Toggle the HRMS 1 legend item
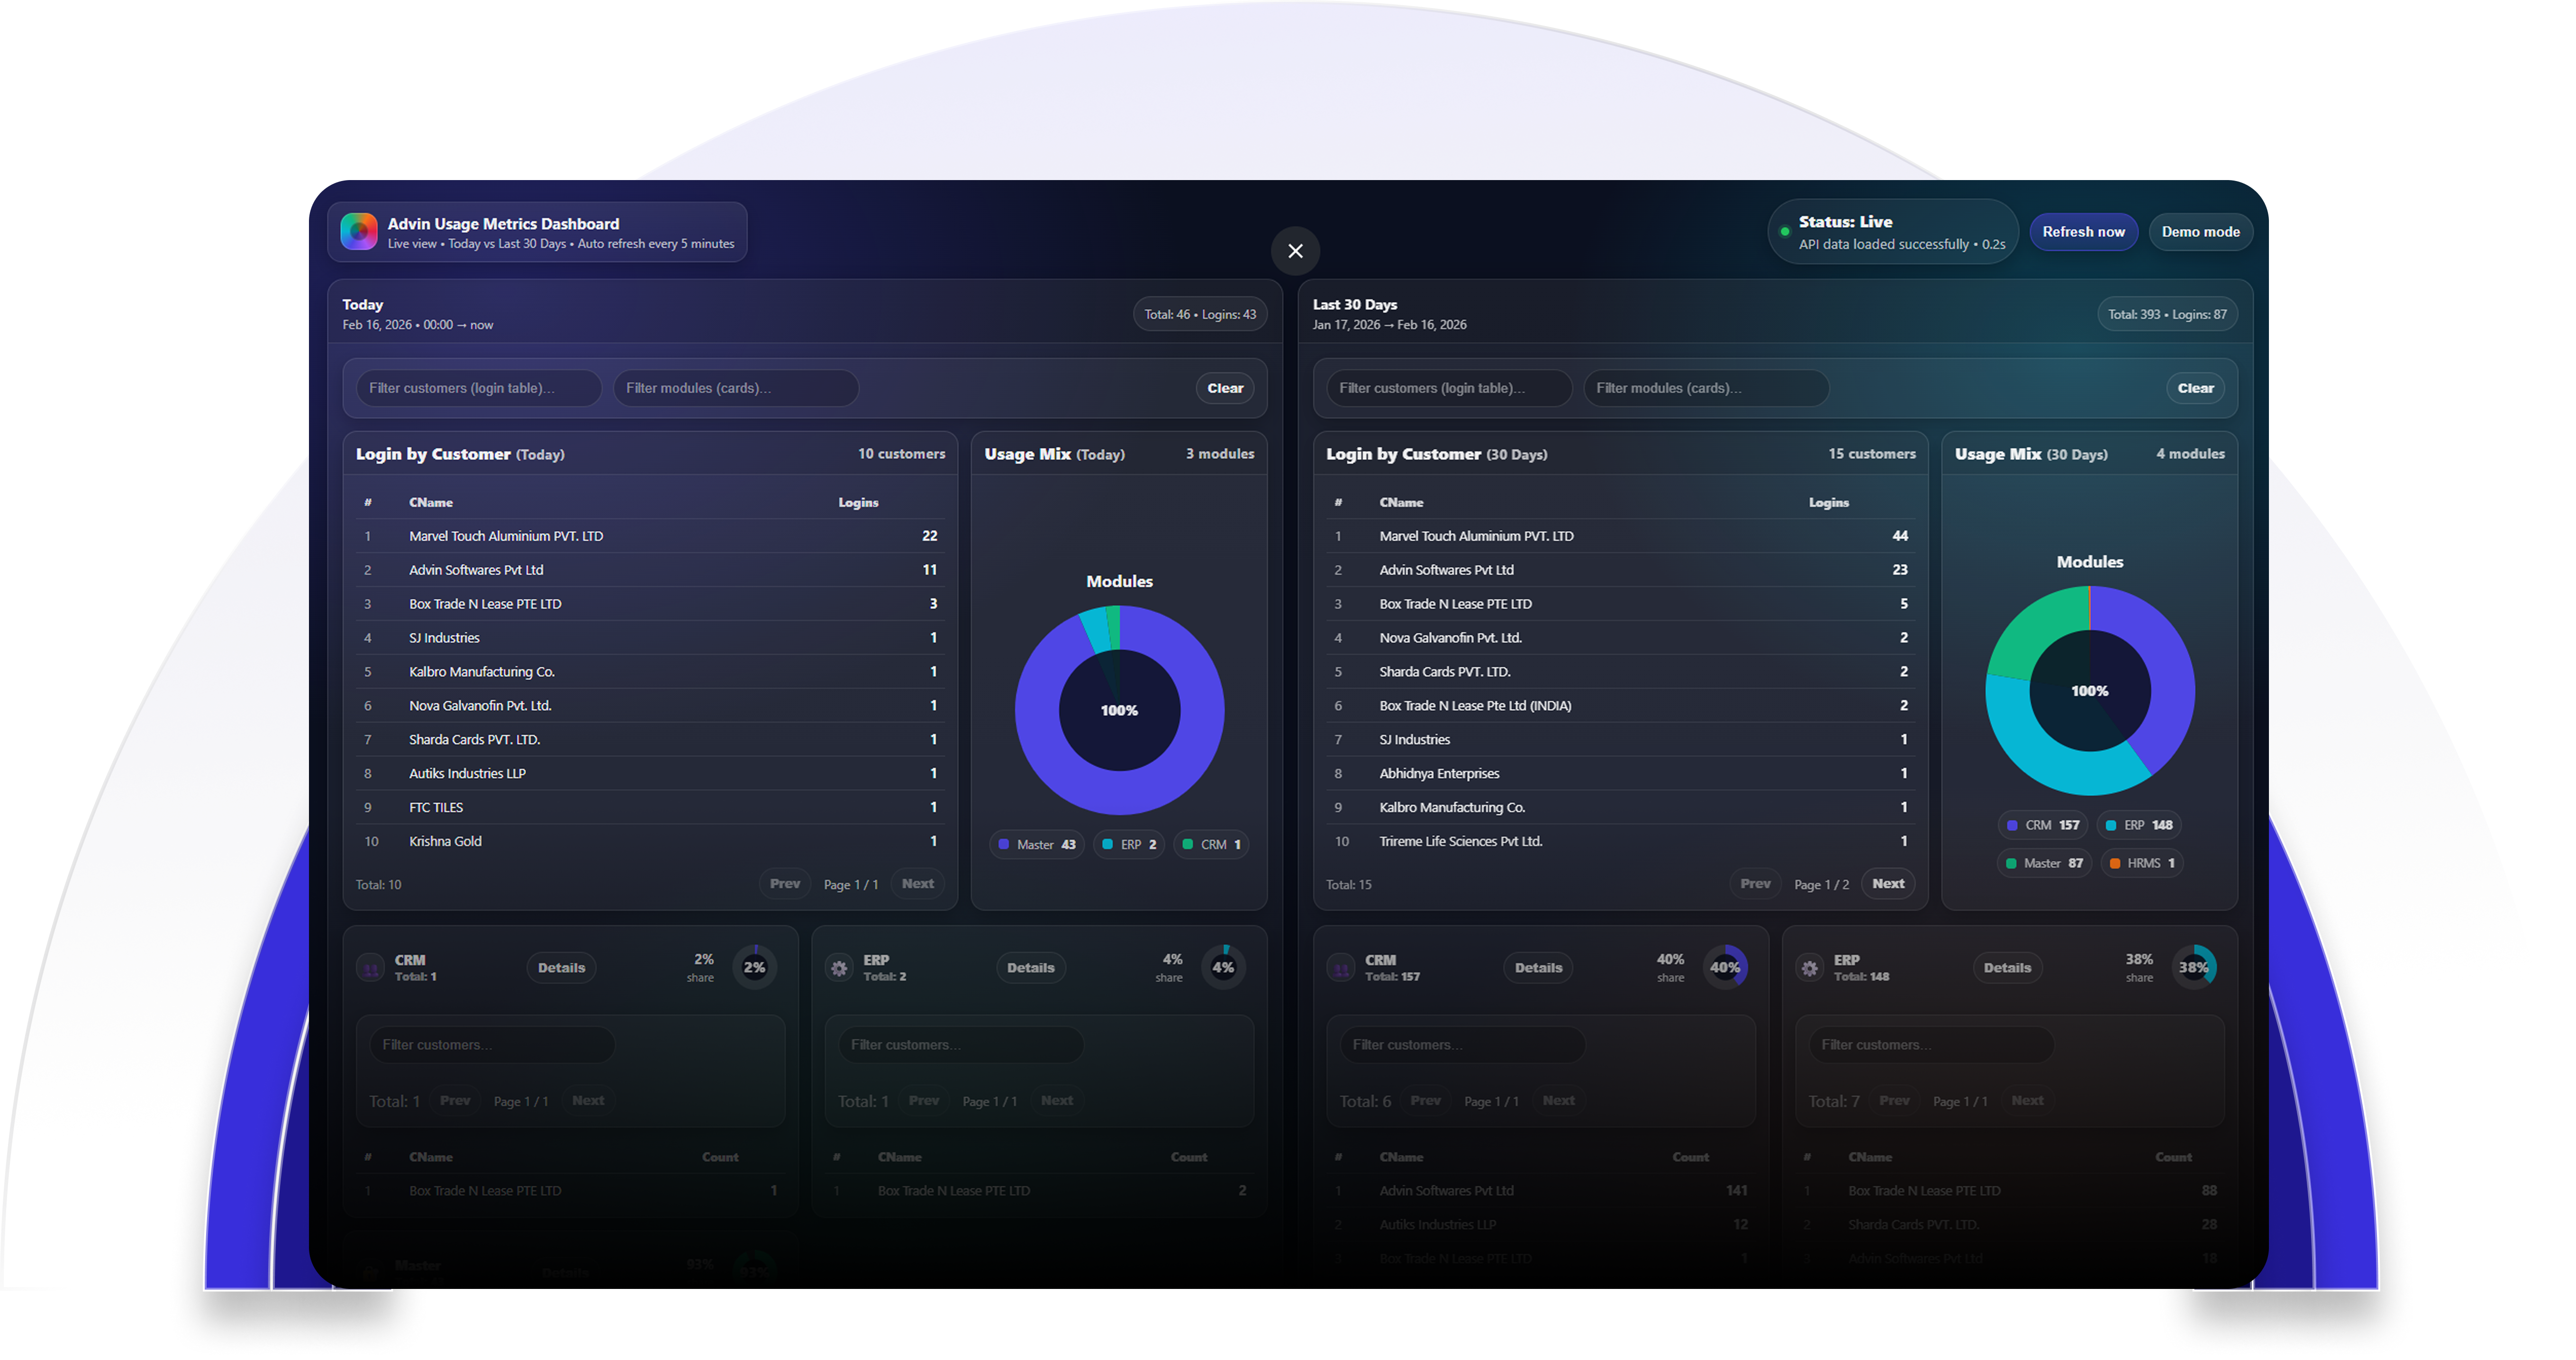This screenshot has height=1360, width=2576. (x=2141, y=863)
